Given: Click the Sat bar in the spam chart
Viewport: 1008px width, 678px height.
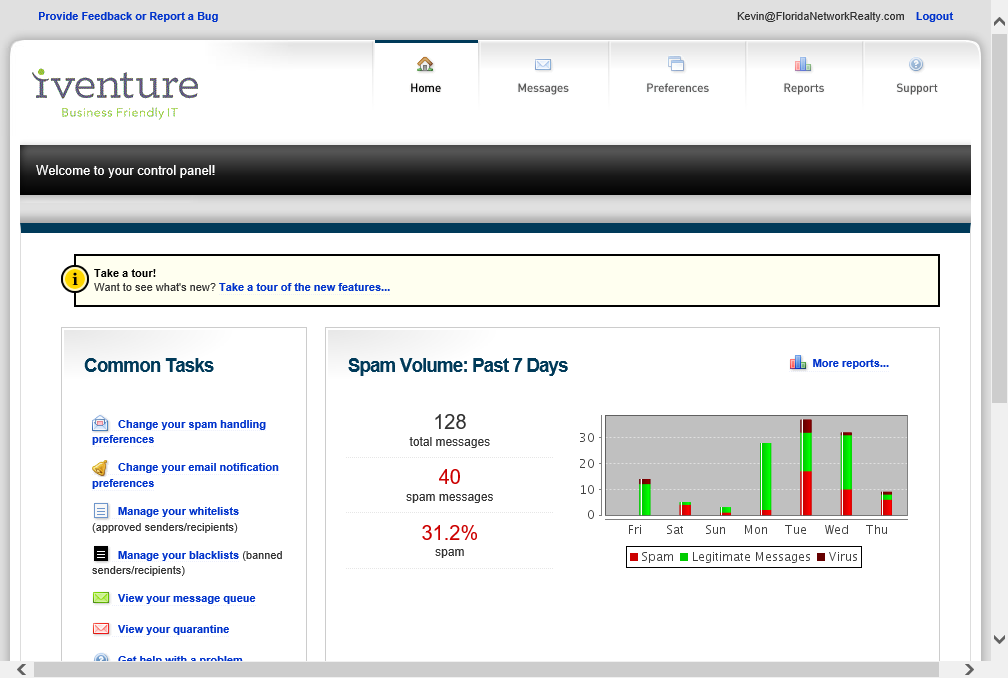Looking at the screenshot, I should (685, 508).
